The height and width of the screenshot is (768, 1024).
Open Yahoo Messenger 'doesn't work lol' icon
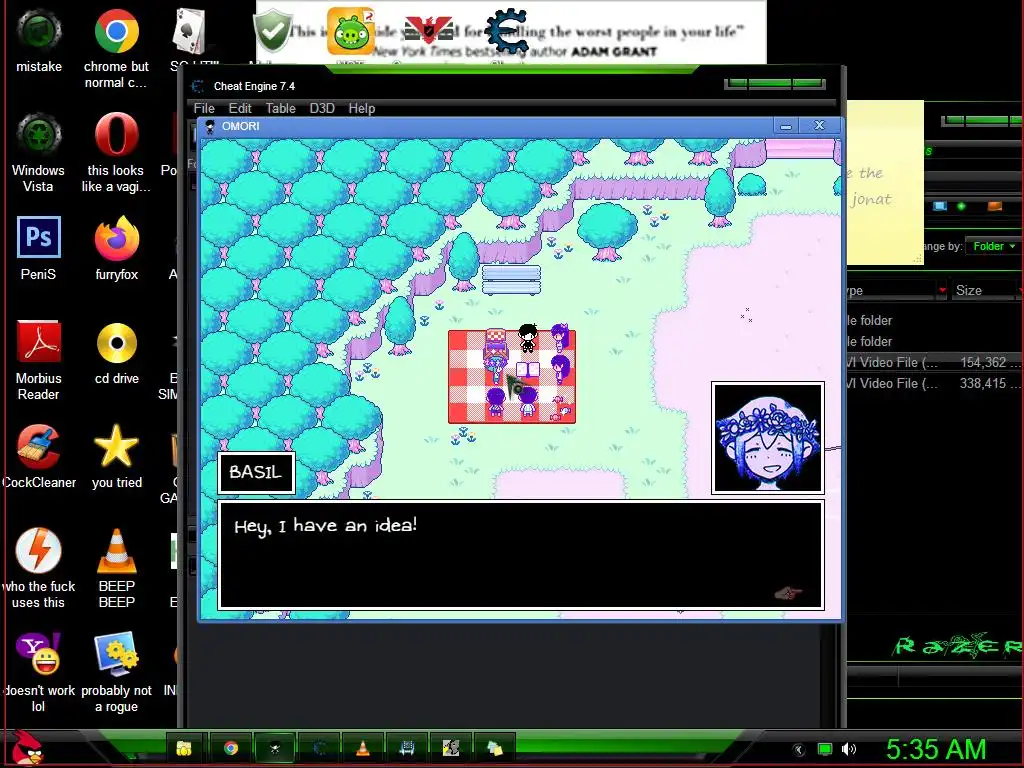(x=39, y=673)
